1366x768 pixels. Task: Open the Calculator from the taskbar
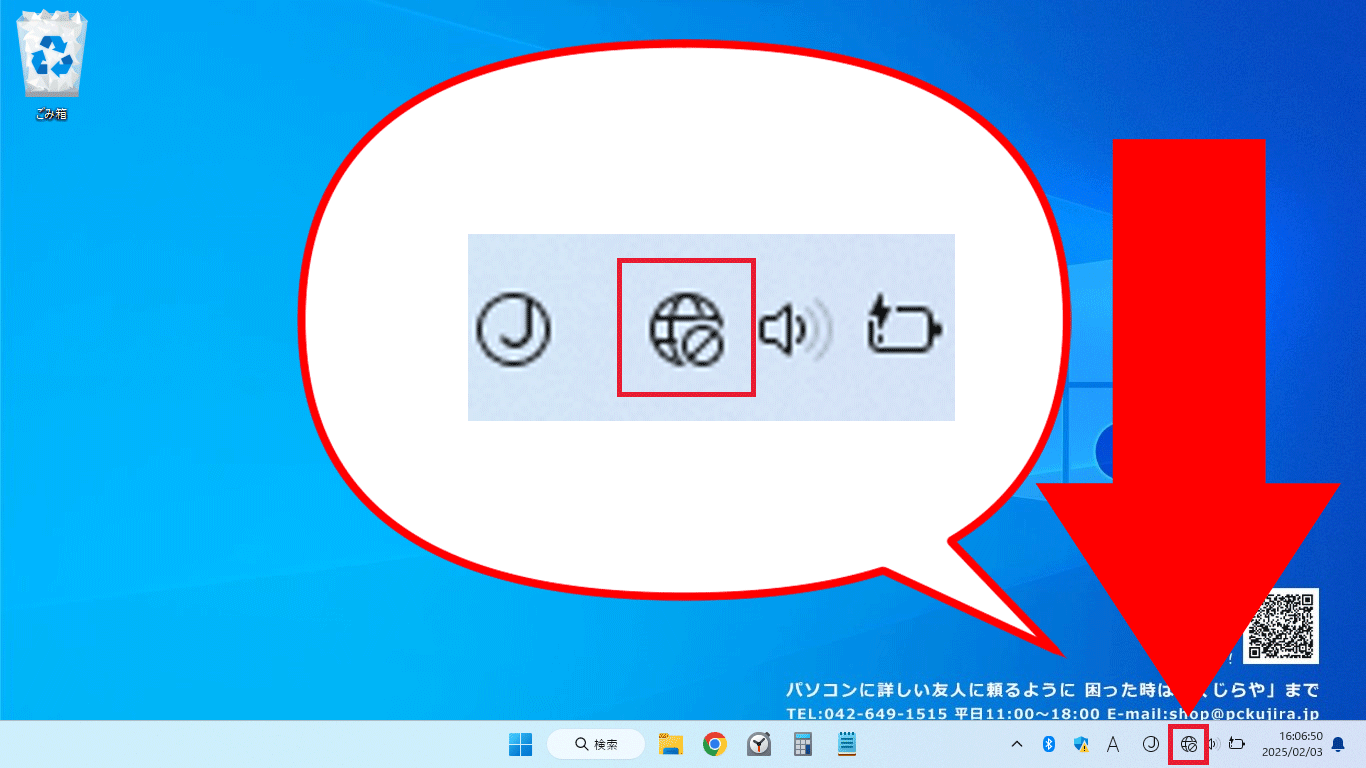[x=802, y=744]
